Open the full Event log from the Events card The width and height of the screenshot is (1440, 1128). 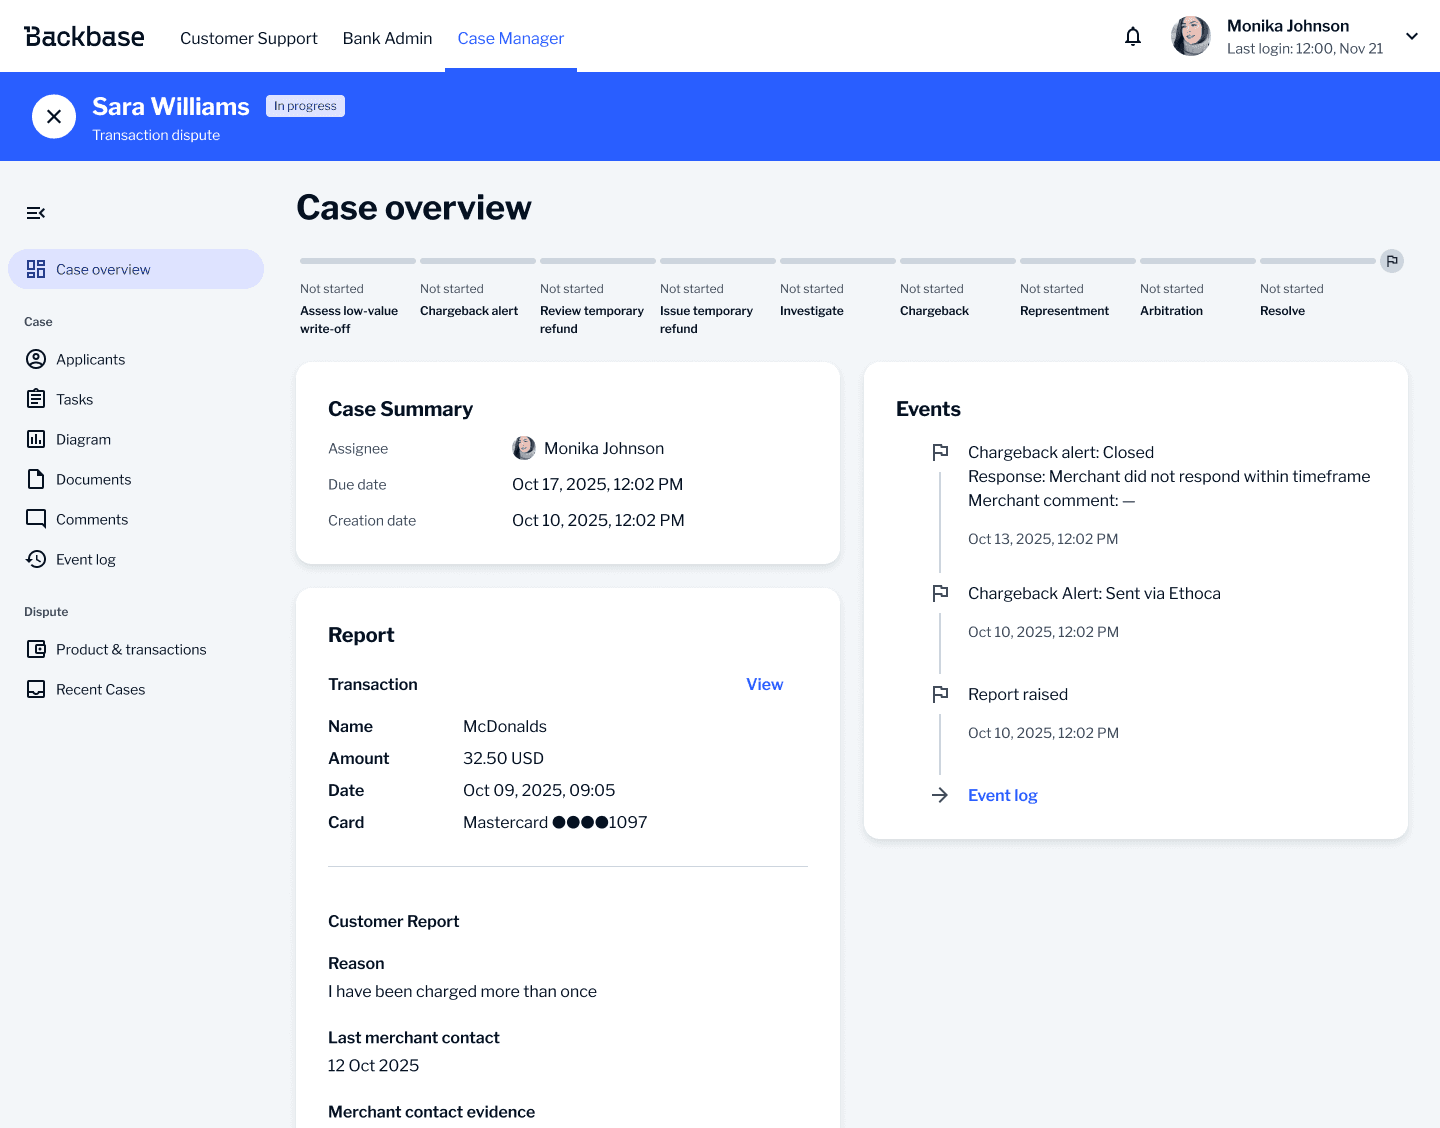point(1002,795)
